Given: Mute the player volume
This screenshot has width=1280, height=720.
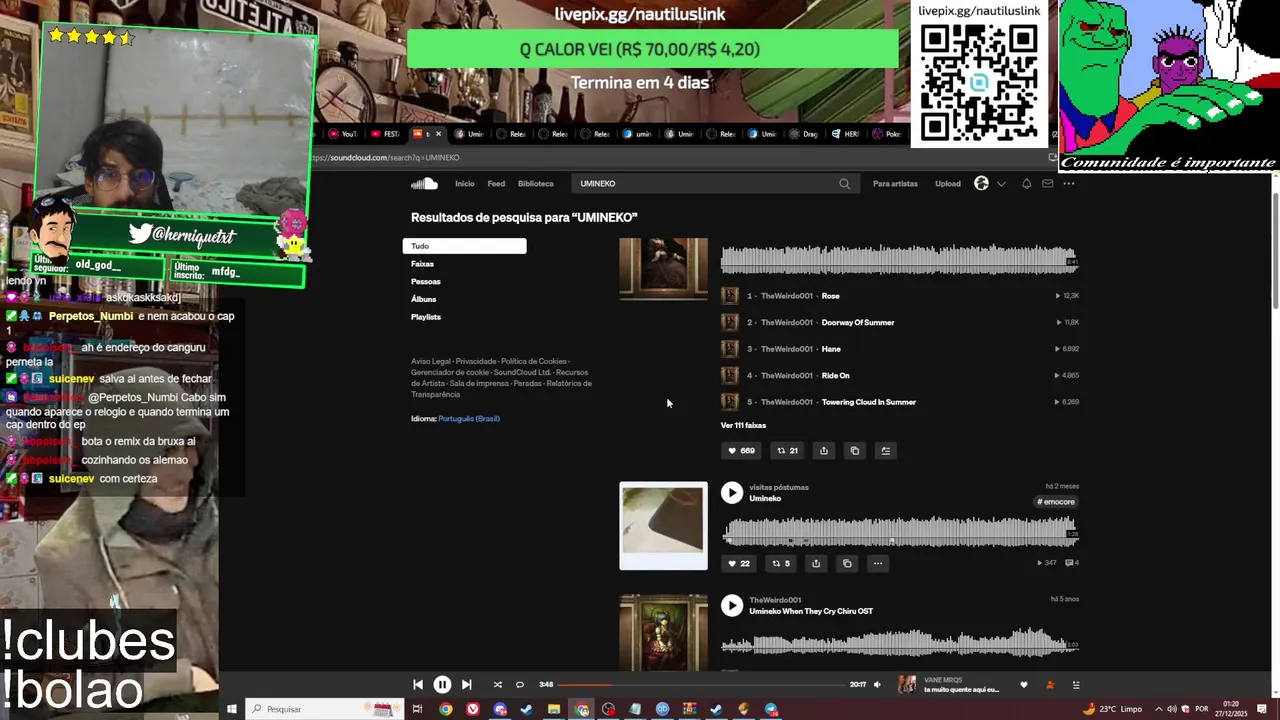Looking at the screenshot, I should [x=877, y=685].
